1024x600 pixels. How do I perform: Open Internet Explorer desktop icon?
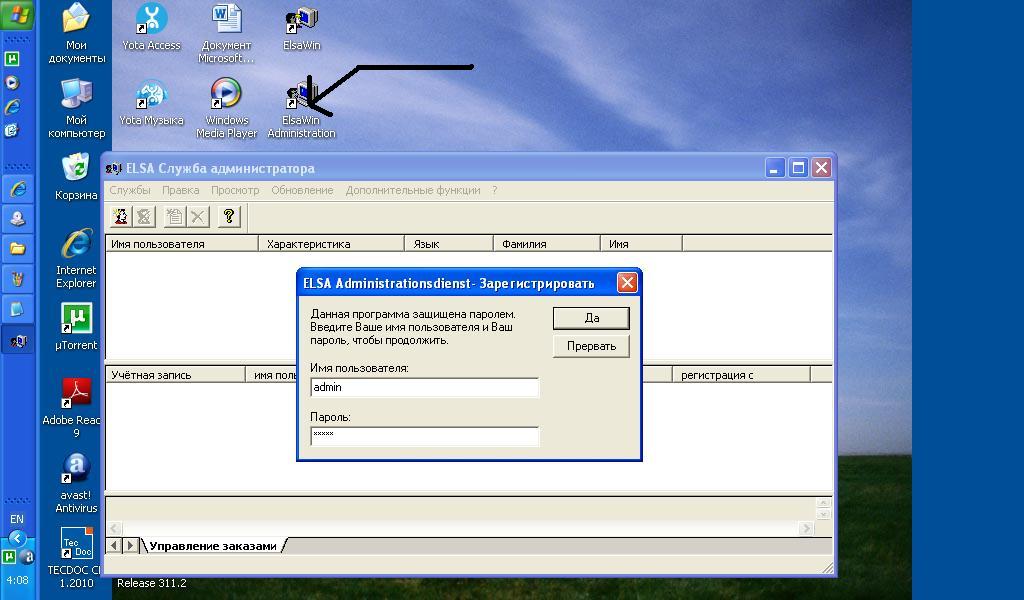pos(76,245)
